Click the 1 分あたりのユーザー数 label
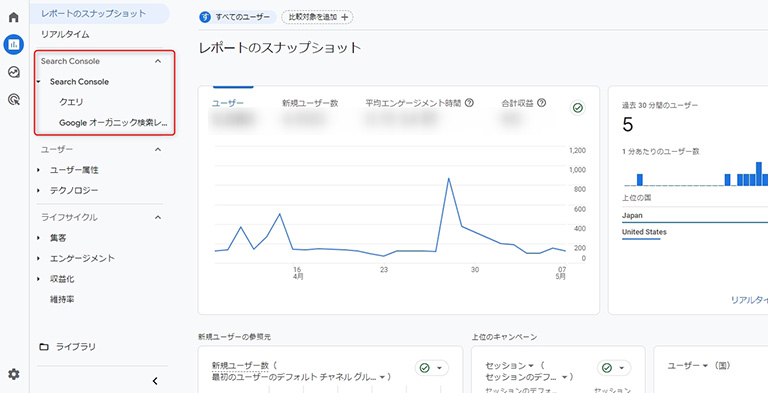The height and width of the screenshot is (393, 768). (x=661, y=151)
